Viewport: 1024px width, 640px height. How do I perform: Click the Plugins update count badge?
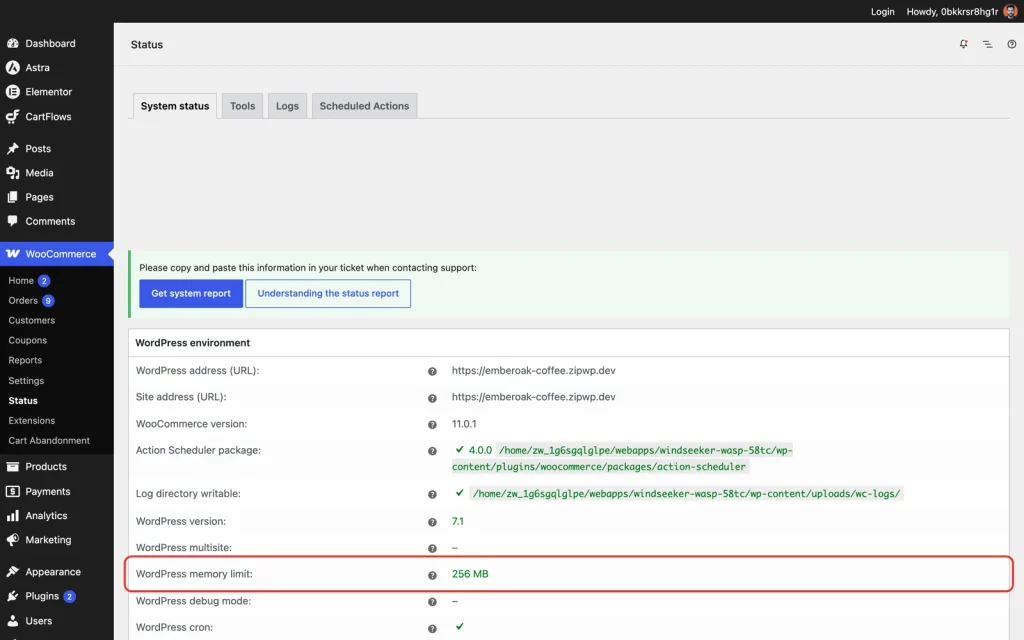[69, 596]
